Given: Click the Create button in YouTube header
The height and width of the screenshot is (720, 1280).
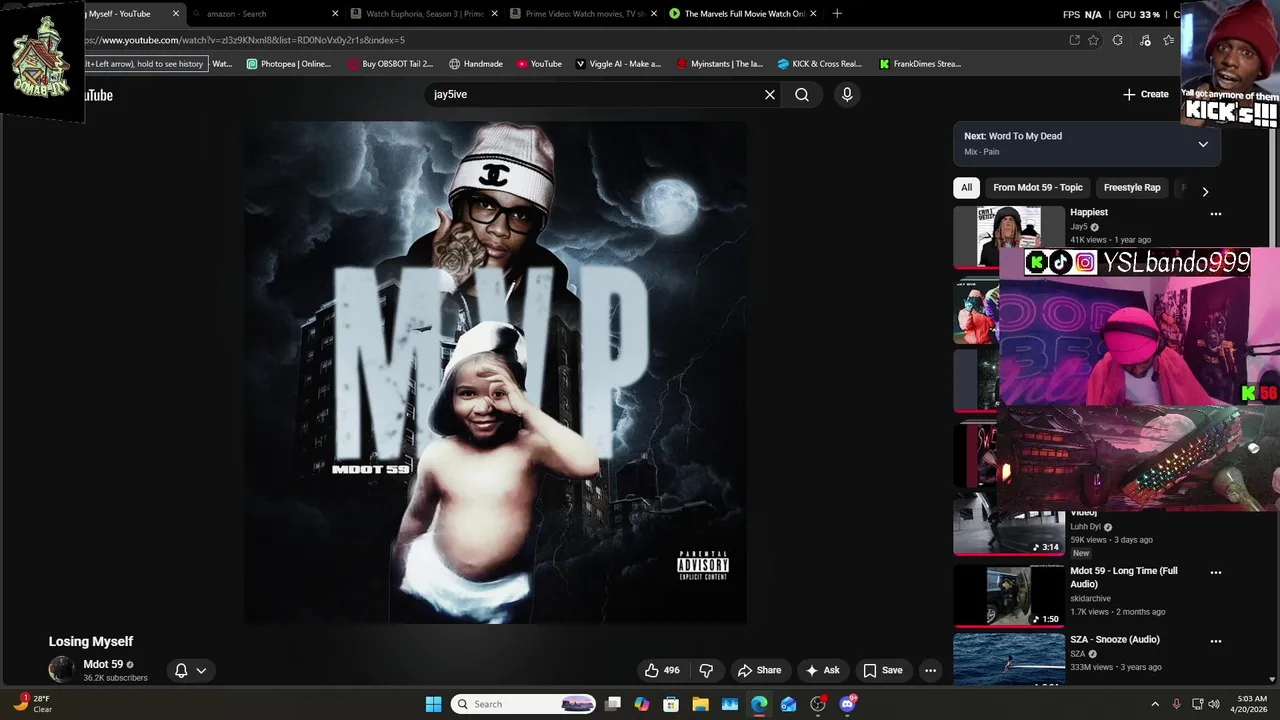Looking at the screenshot, I should (1146, 94).
